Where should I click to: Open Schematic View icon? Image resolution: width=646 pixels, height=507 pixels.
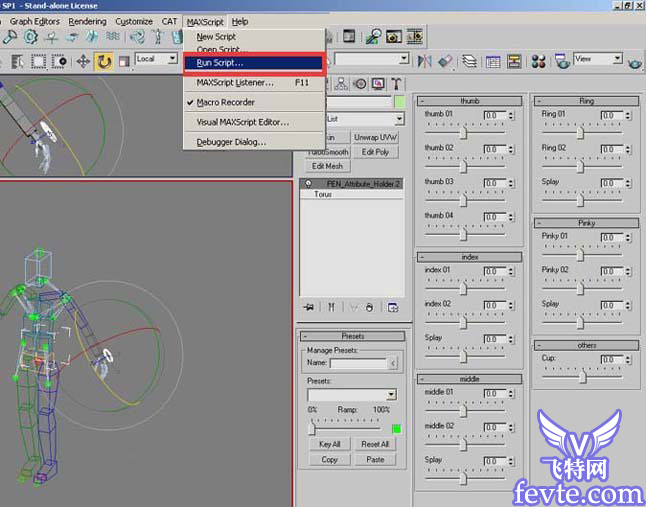pyautogui.click(x=514, y=61)
